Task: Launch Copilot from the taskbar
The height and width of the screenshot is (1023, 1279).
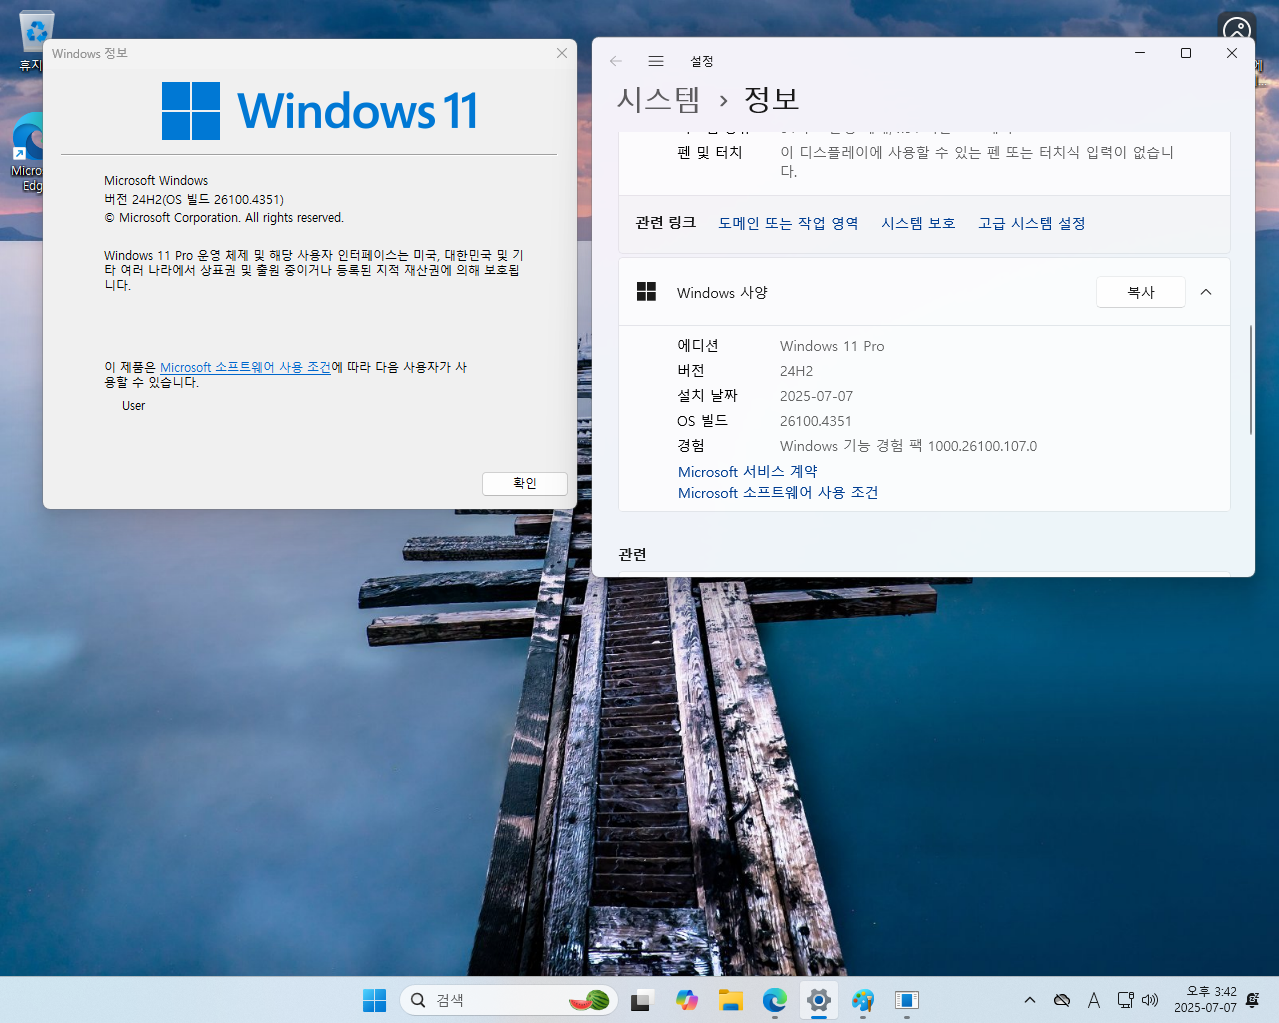Action: click(x=686, y=1000)
